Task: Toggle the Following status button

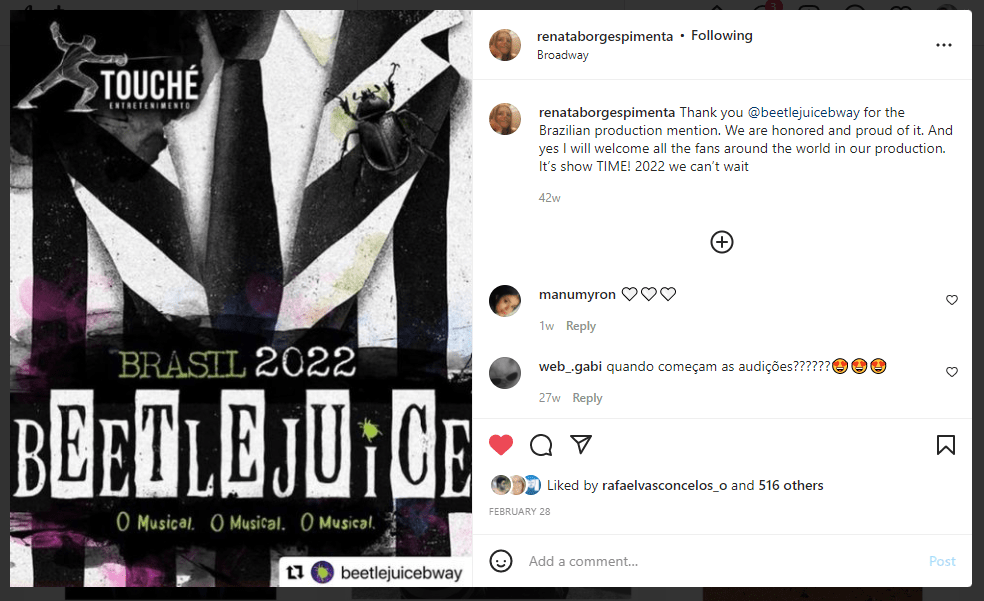Action: click(722, 36)
